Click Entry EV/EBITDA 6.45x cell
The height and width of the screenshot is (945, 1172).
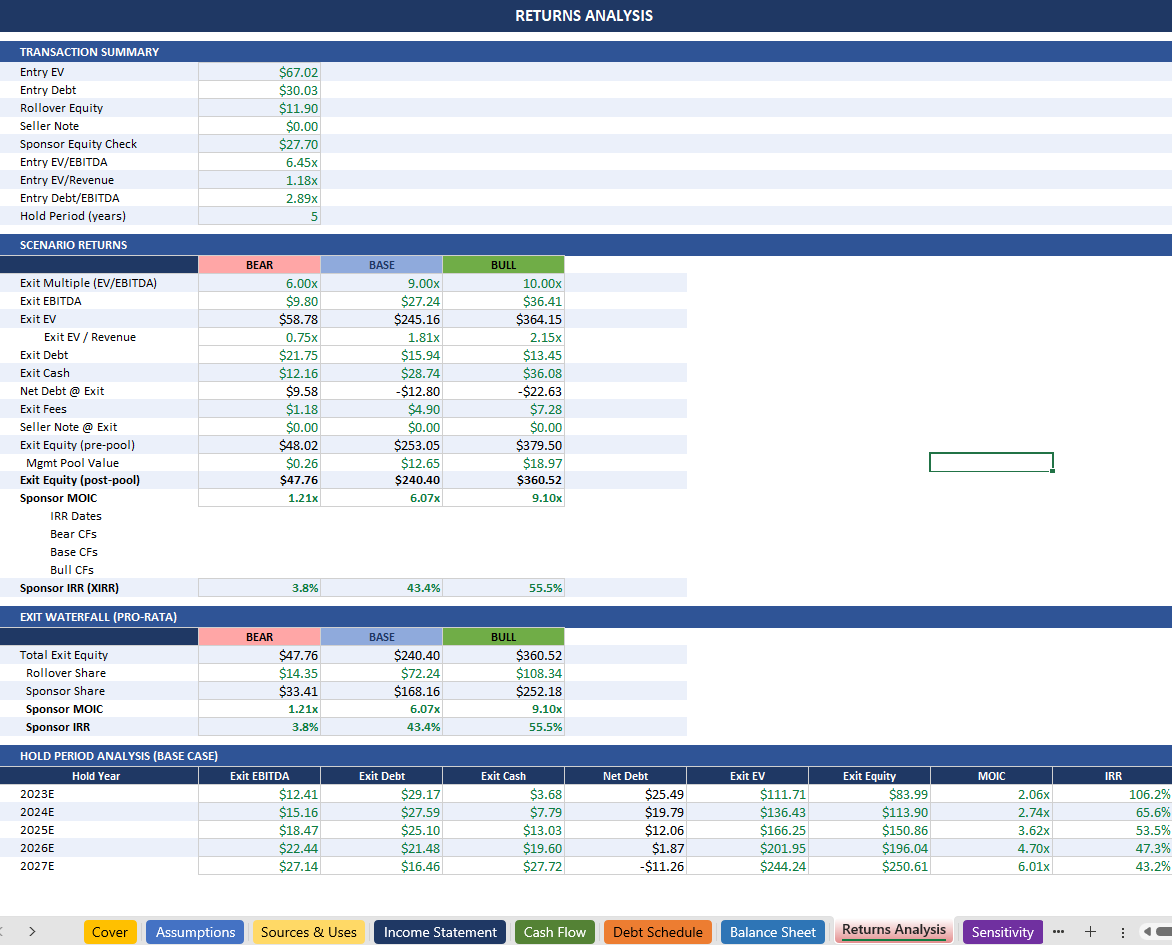tap(259, 161)
